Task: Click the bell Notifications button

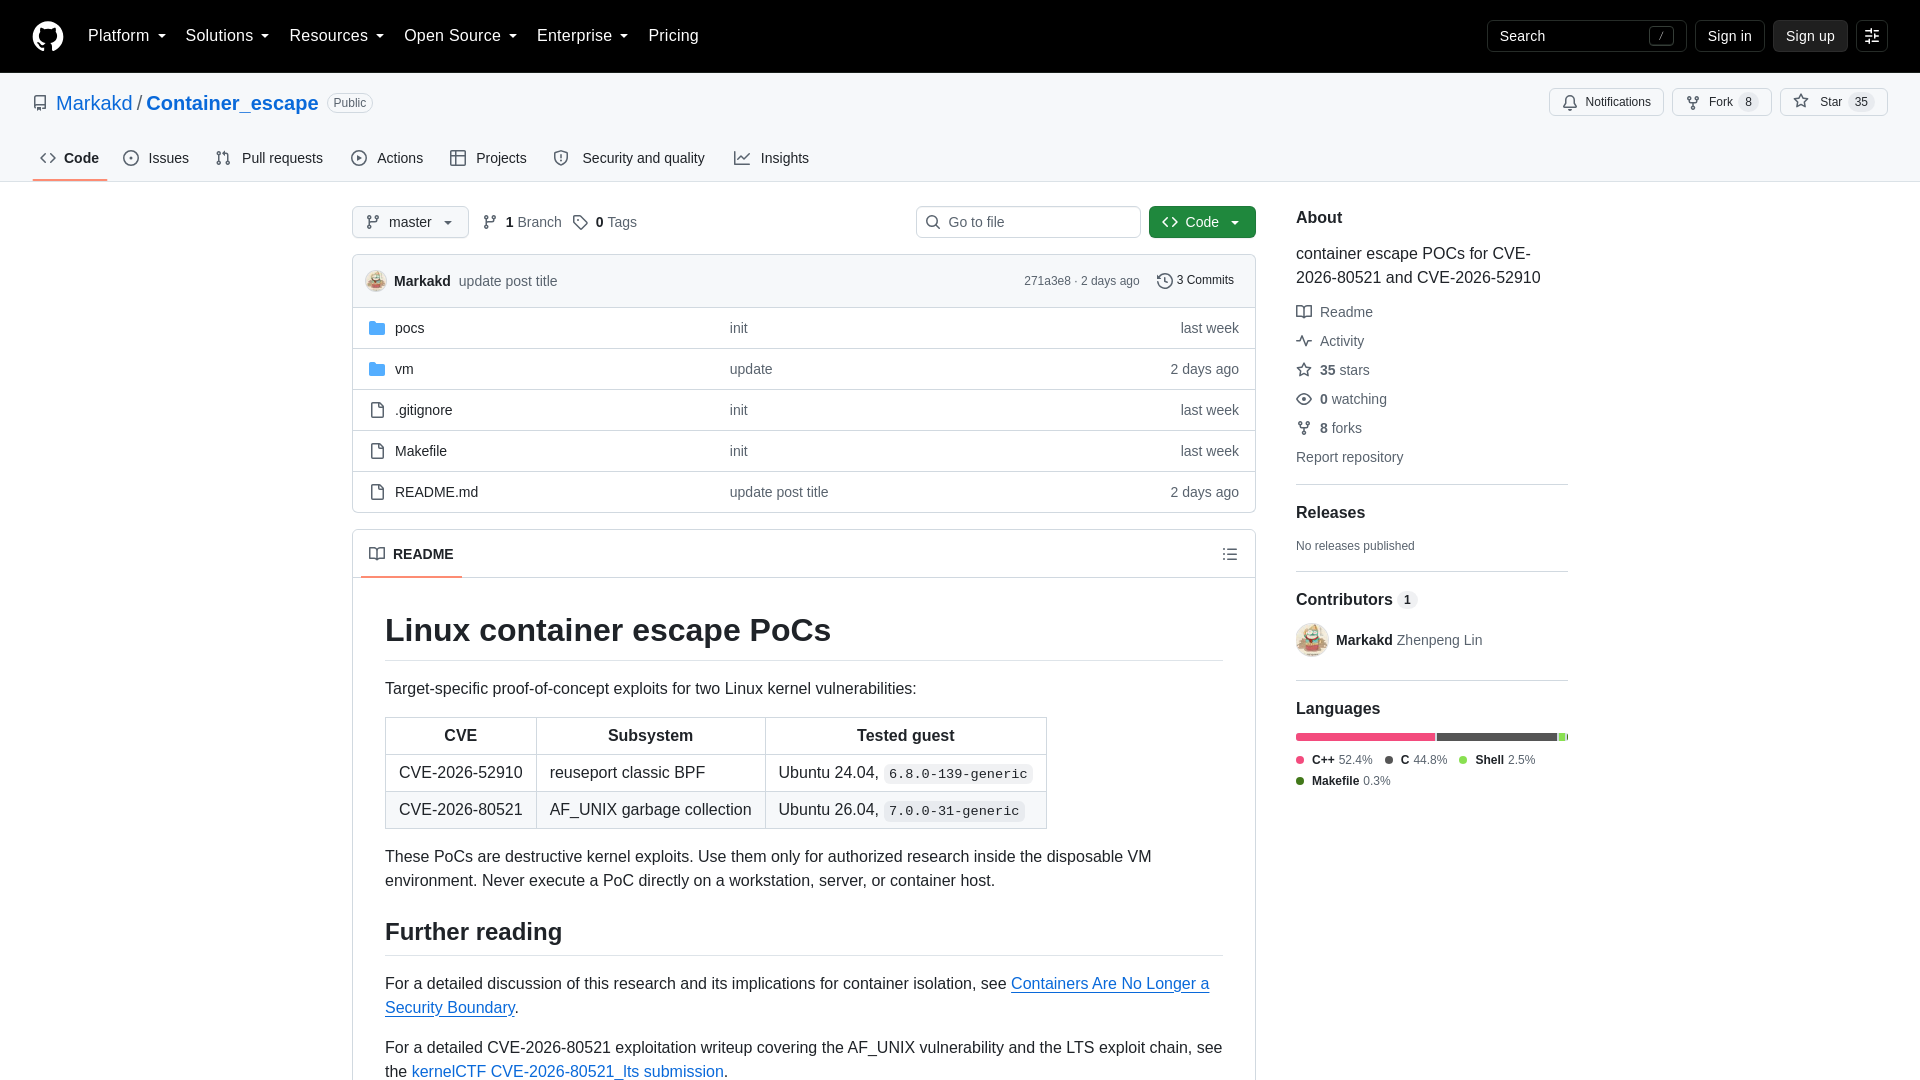Action: coord(1606,102)
